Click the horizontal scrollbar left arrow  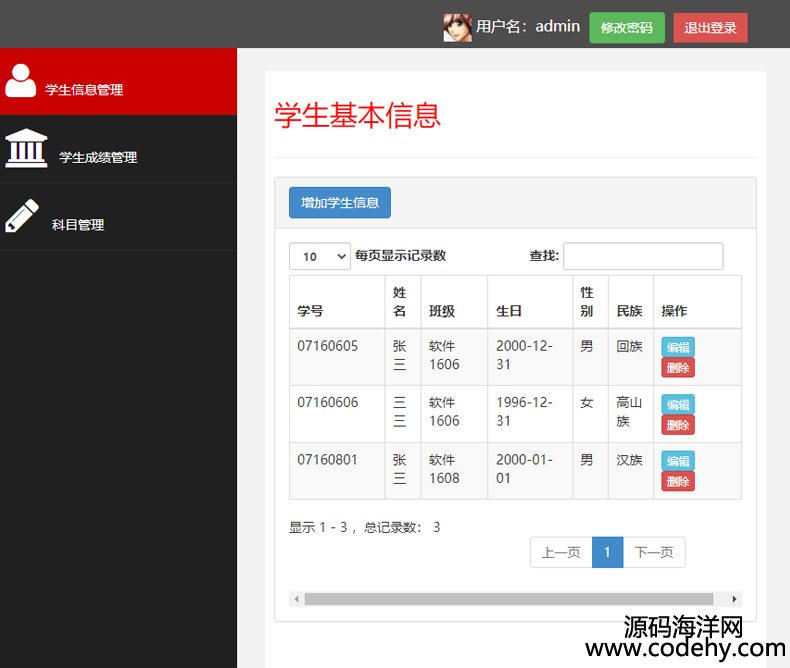[297, 599]
